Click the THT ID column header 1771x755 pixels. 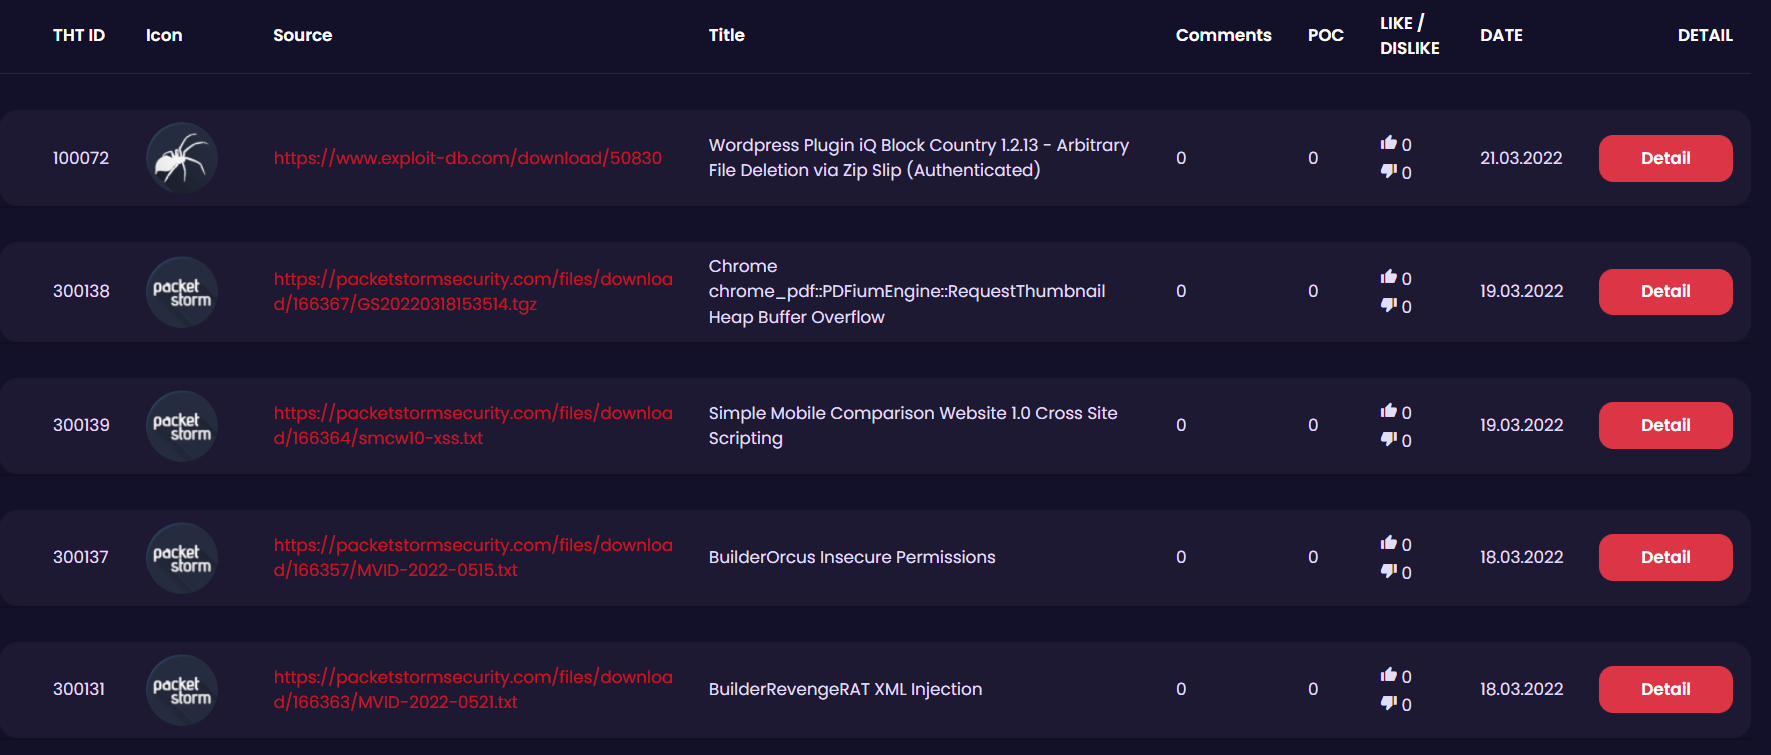pos(79,35)
